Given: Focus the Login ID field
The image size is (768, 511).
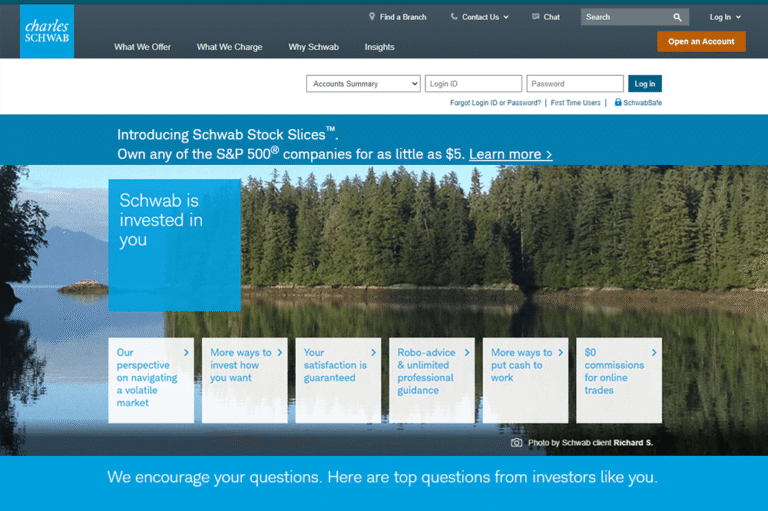Looking at the screenshot, I should point(473,84).
